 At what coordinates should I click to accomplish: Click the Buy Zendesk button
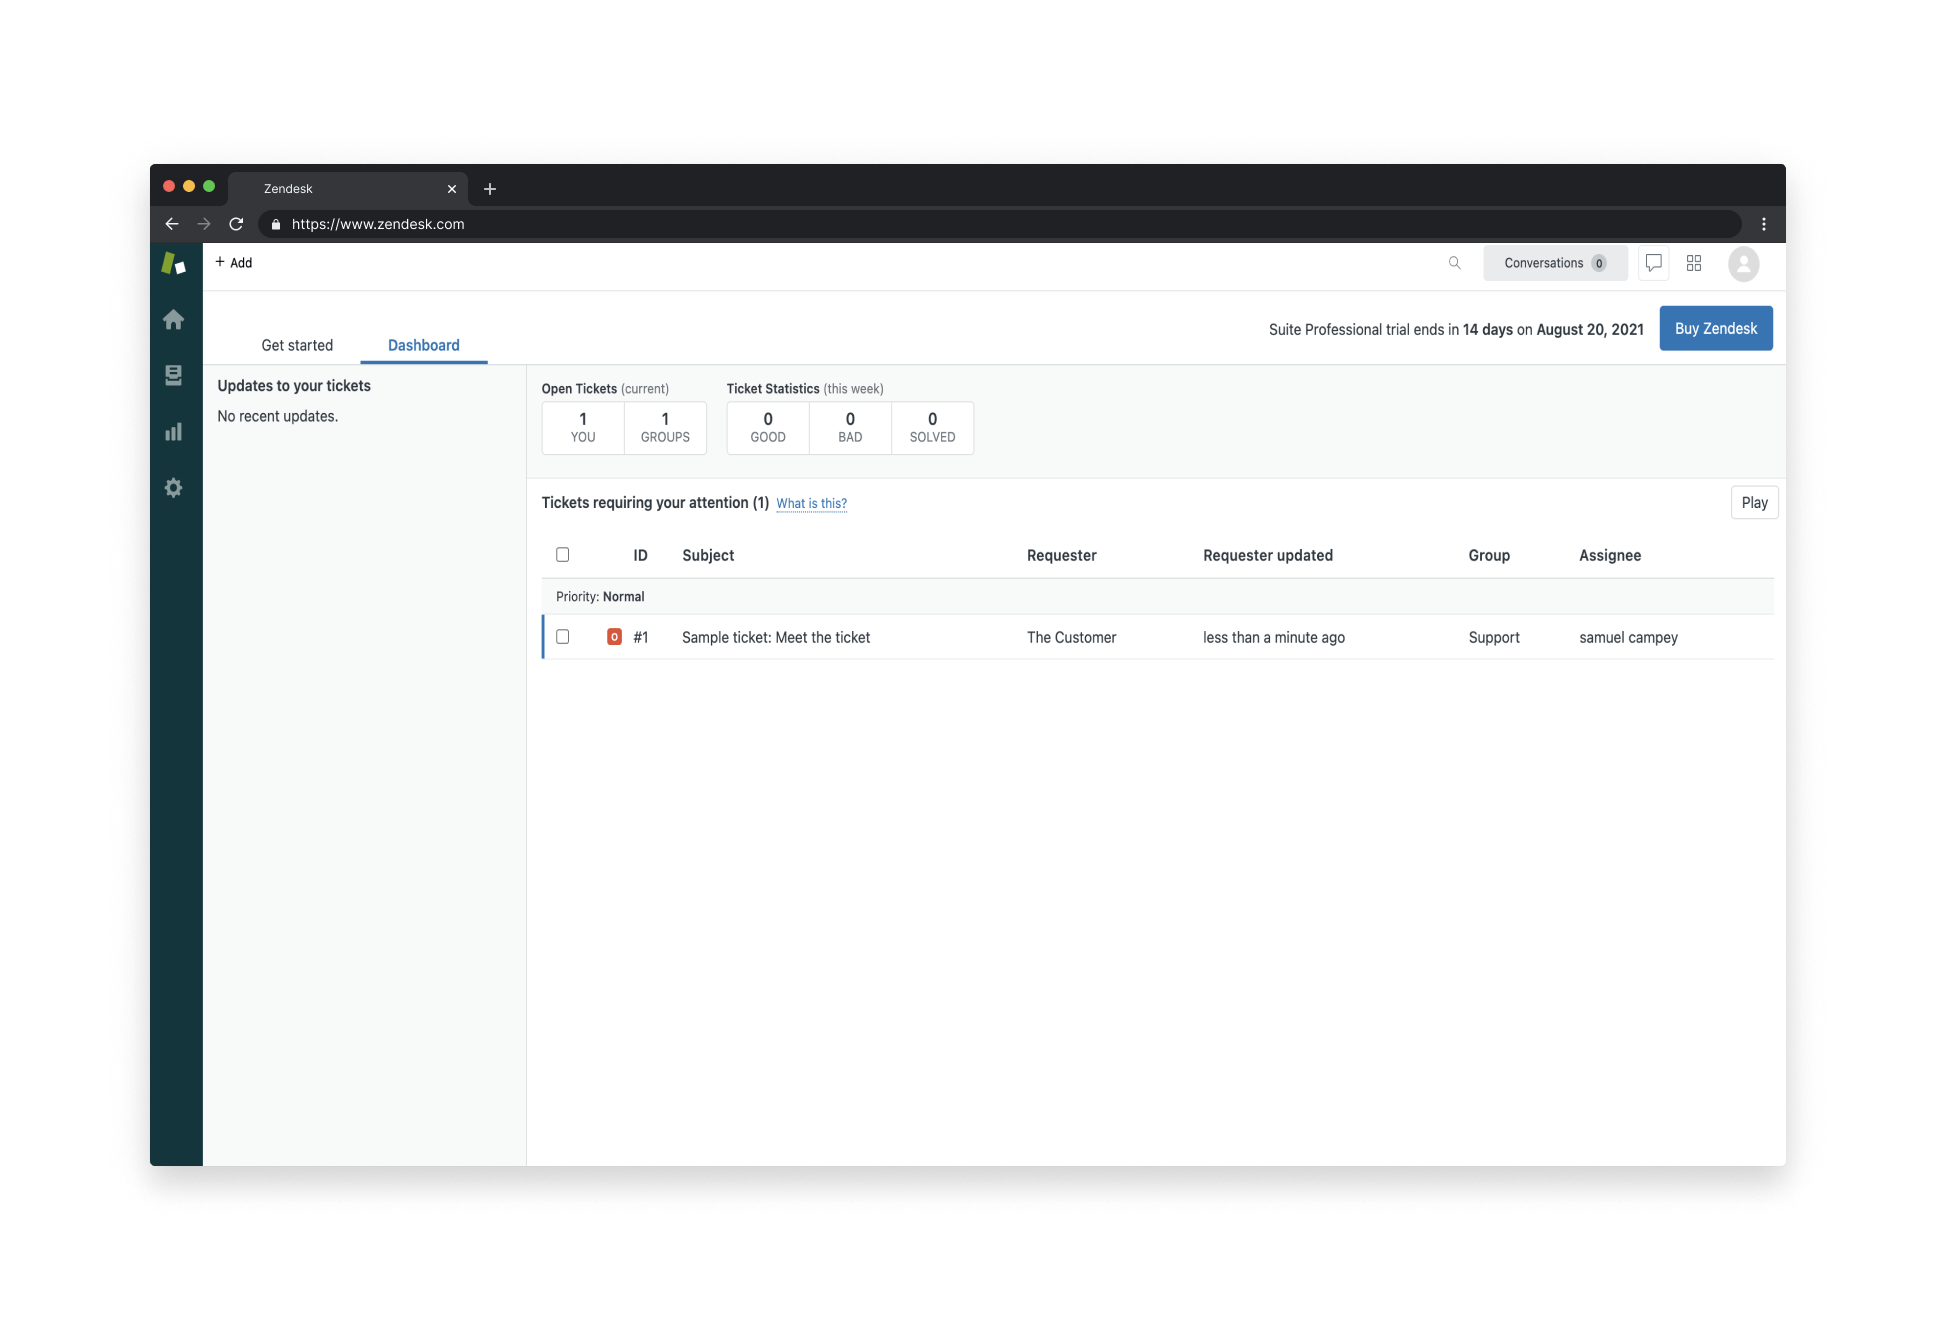pyautogui.click(x=1716, y=328)
